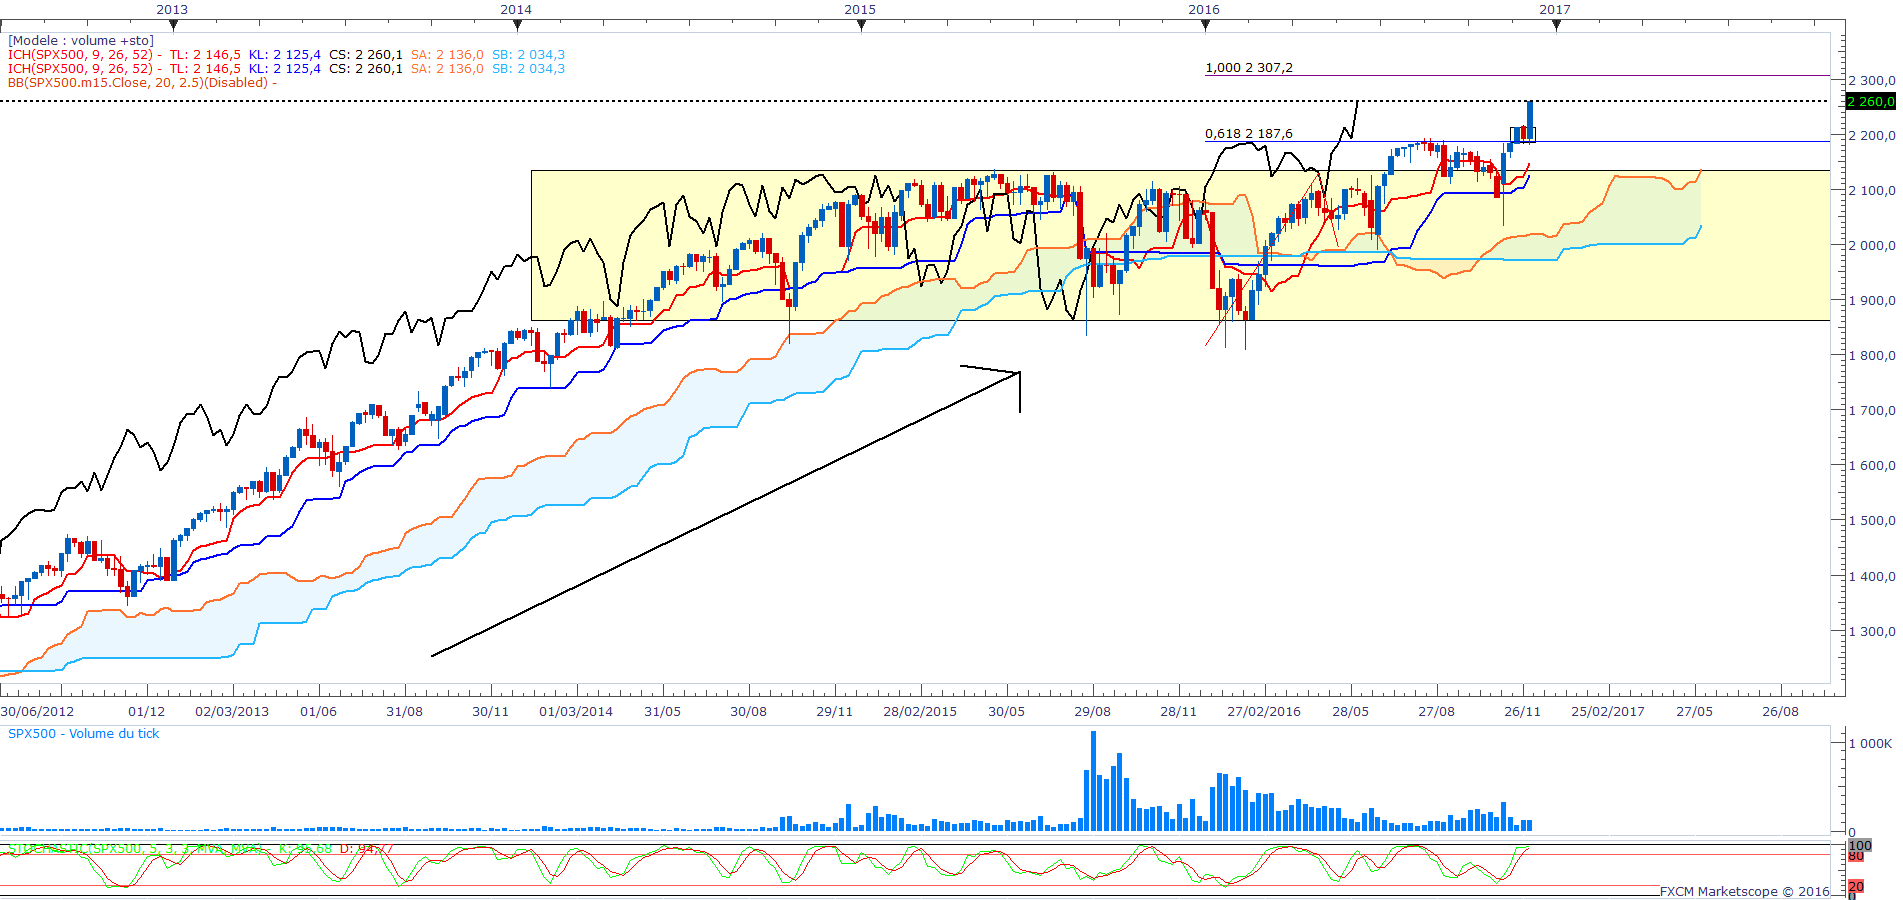Click the 1 600,0 price axis label

pos(1872,466)
